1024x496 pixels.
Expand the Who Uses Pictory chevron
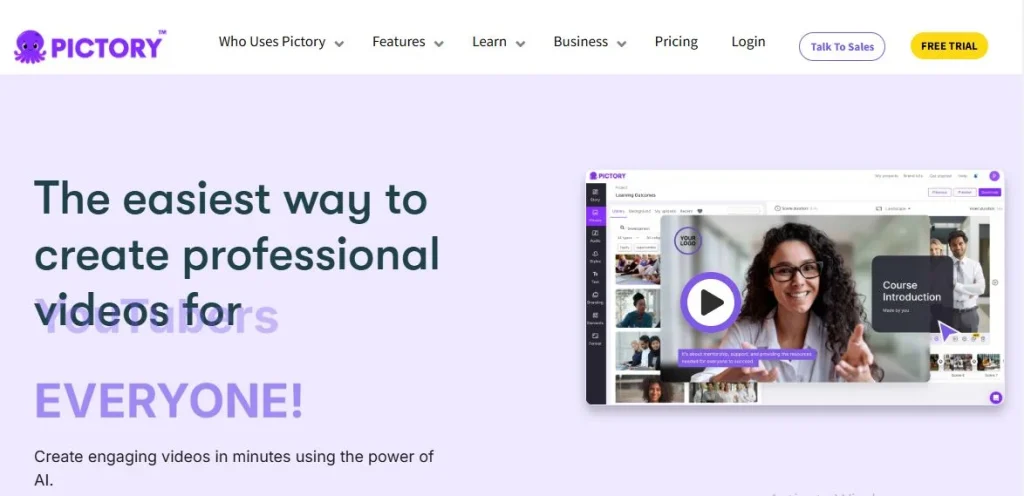[x=339, y=44]
